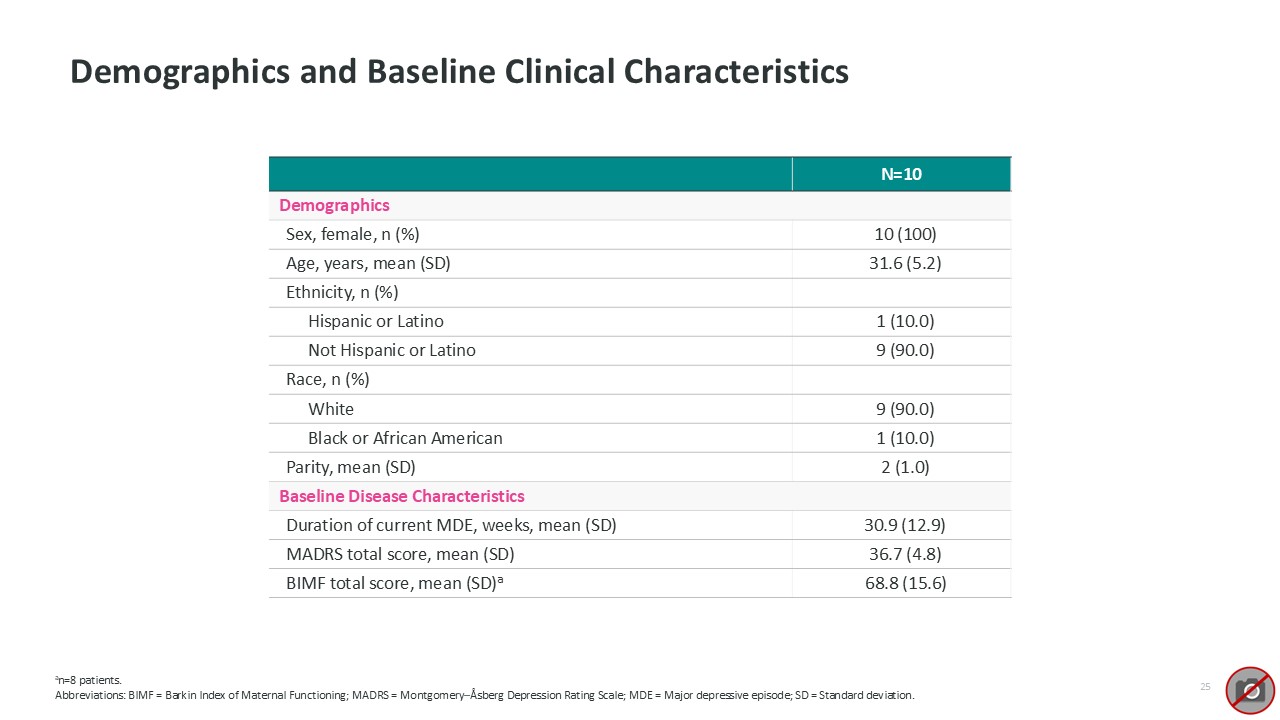Select the pink Demographics section heading
Viewport: 1280px width, 720px height.
[x=334, y=205]
